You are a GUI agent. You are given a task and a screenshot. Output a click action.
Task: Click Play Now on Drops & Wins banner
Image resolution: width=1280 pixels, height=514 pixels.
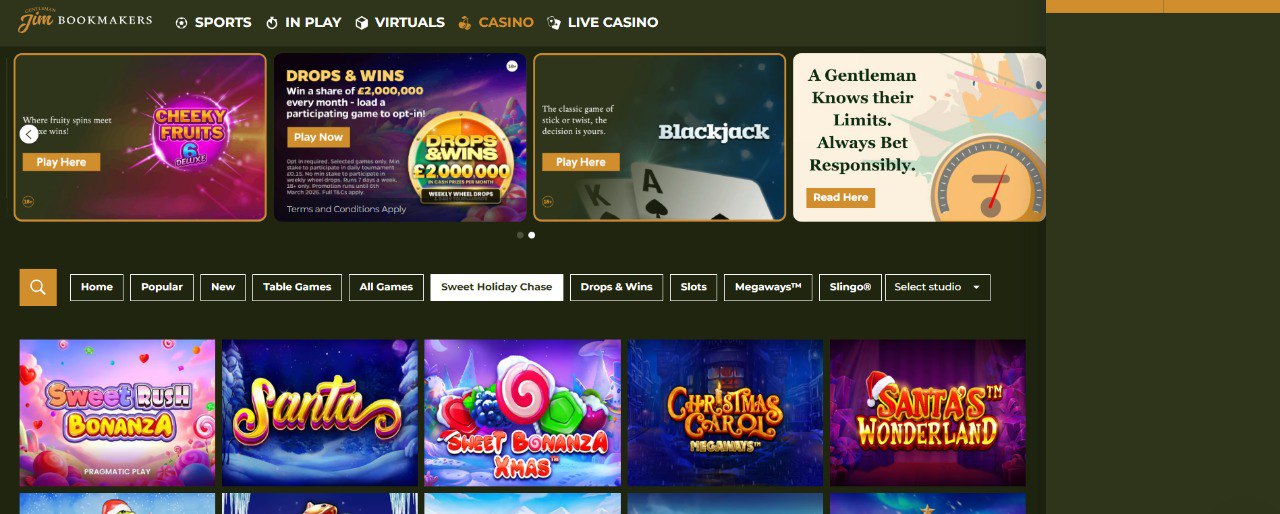(318, 137)
